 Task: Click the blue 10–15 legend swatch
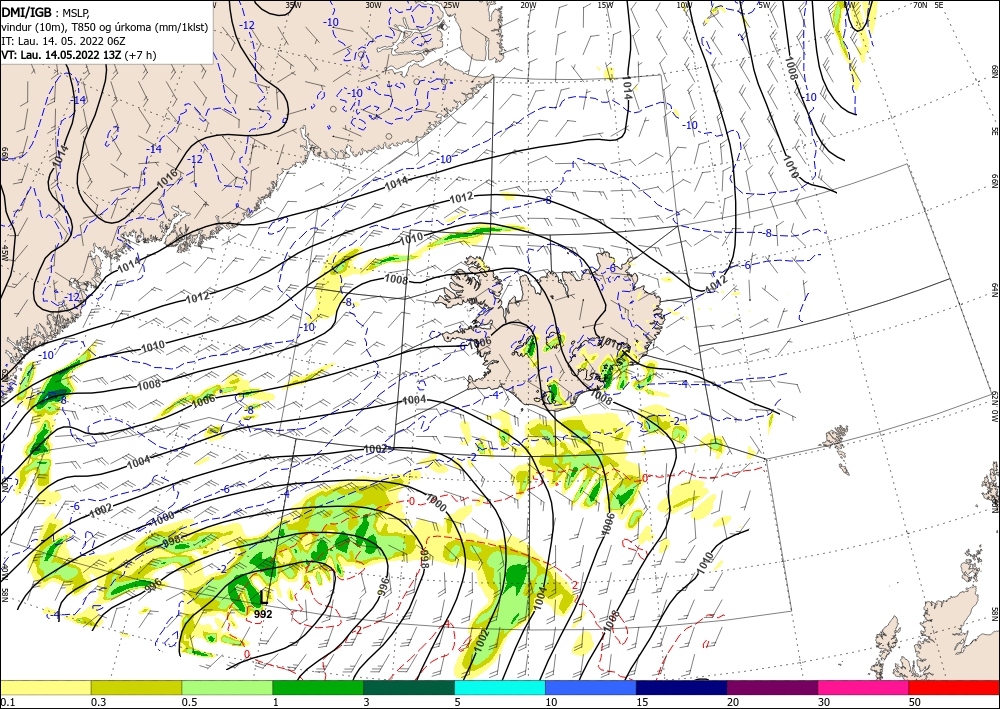(591, 688)
